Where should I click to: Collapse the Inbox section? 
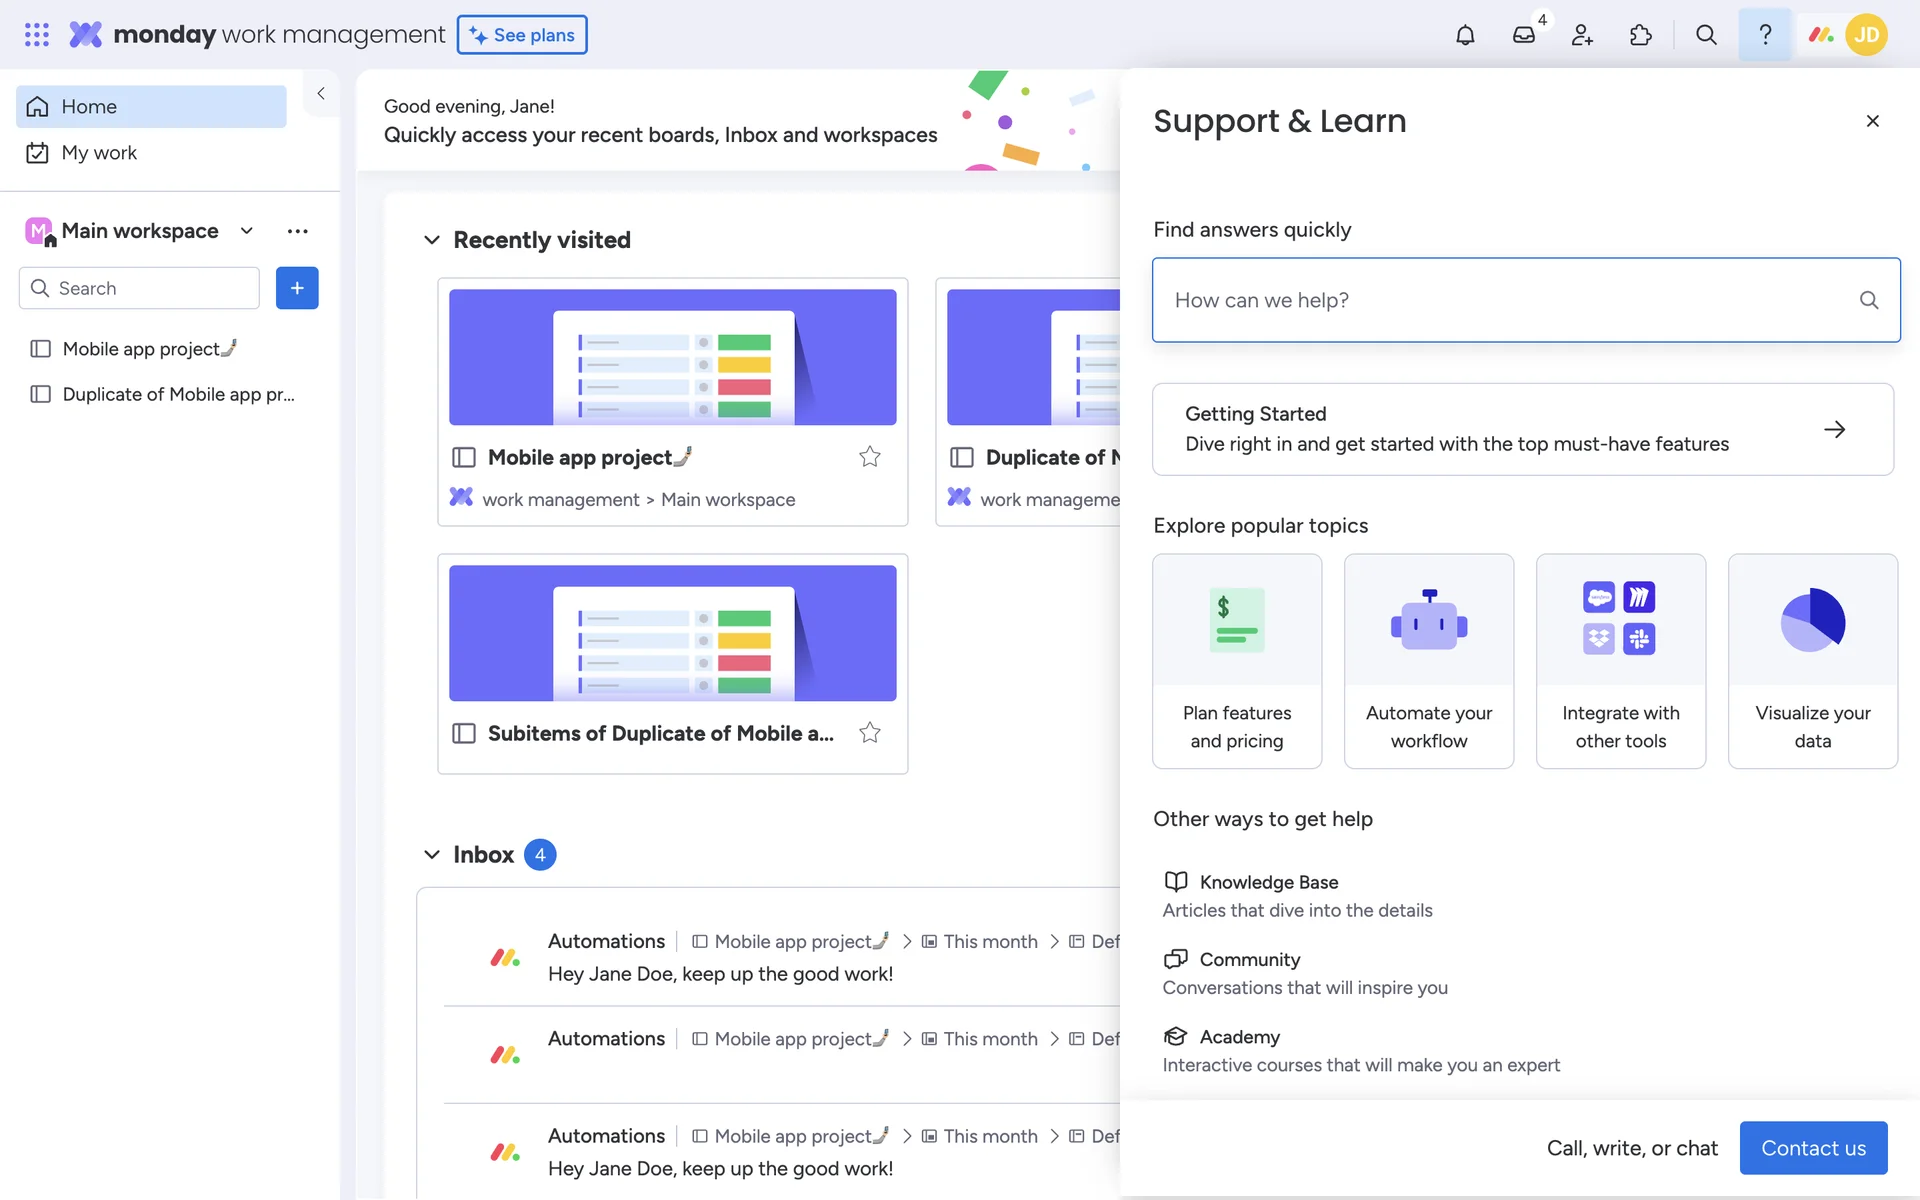pyautogui.click(x=432, y=855)
